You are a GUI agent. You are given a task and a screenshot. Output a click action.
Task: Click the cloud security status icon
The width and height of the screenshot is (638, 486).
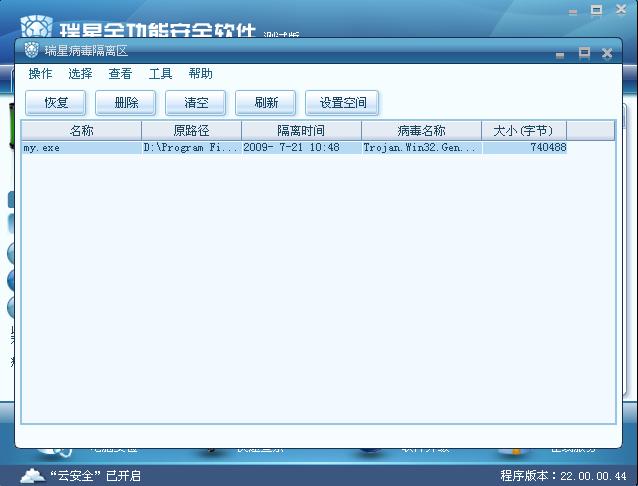tap(33, 475)
